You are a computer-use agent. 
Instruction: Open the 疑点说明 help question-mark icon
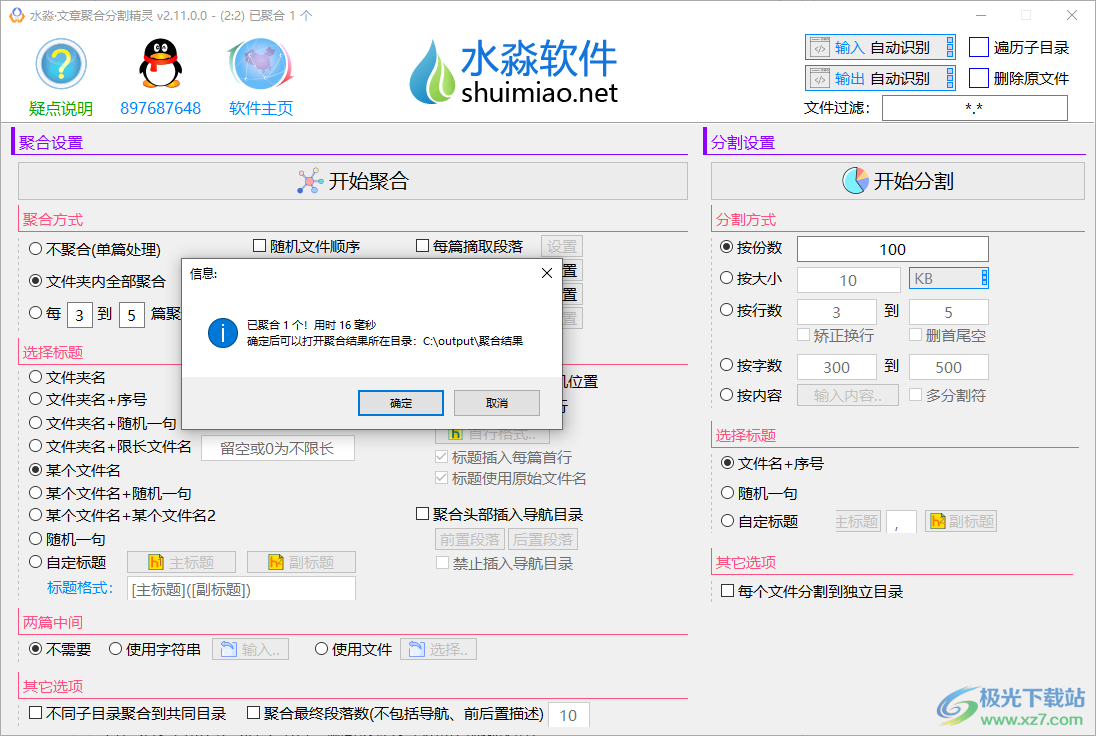(62, 64)
